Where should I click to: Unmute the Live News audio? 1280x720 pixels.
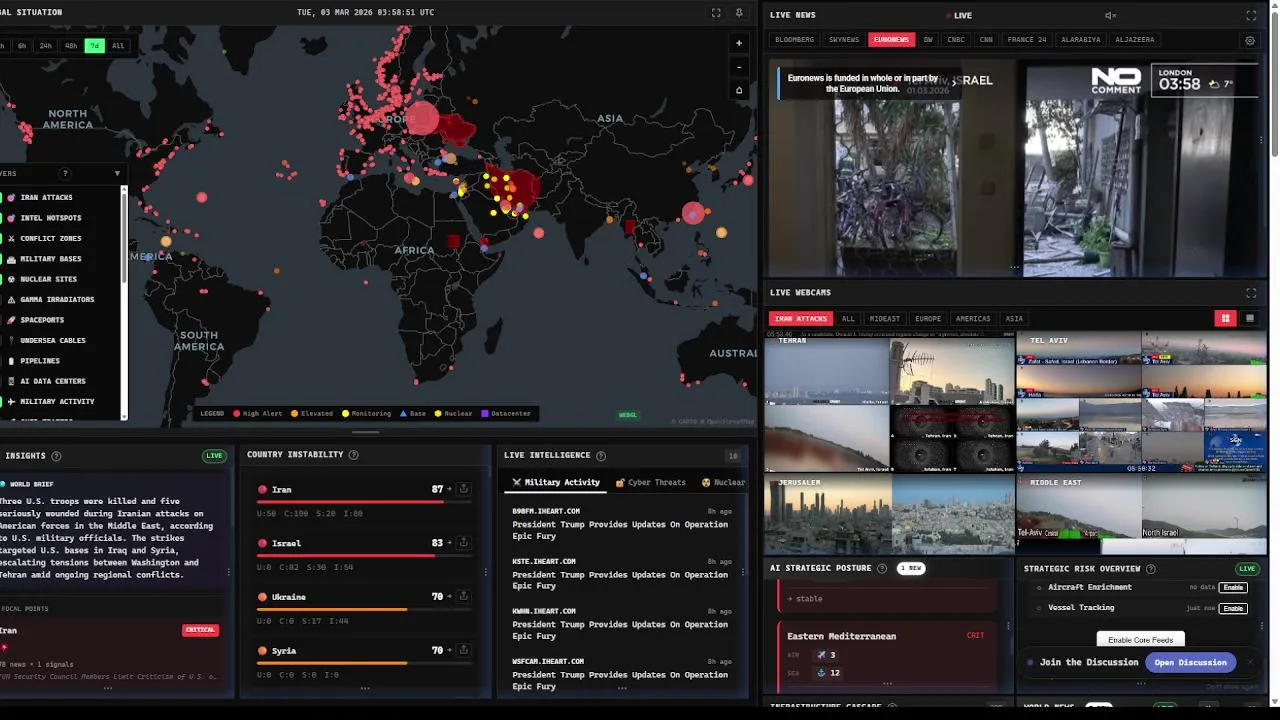(x=1110, y=15)
